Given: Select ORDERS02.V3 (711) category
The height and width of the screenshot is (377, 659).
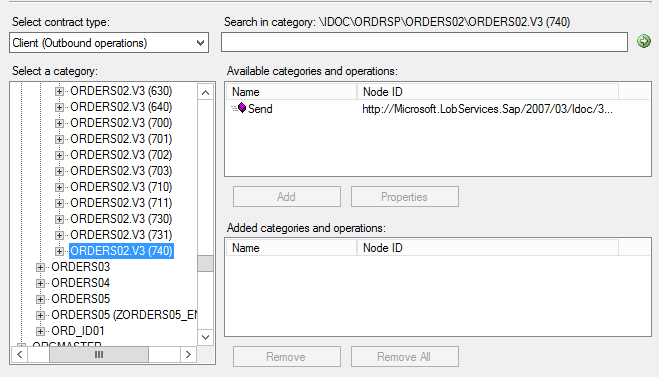Looking at the screenshot, I should point(121,203).
